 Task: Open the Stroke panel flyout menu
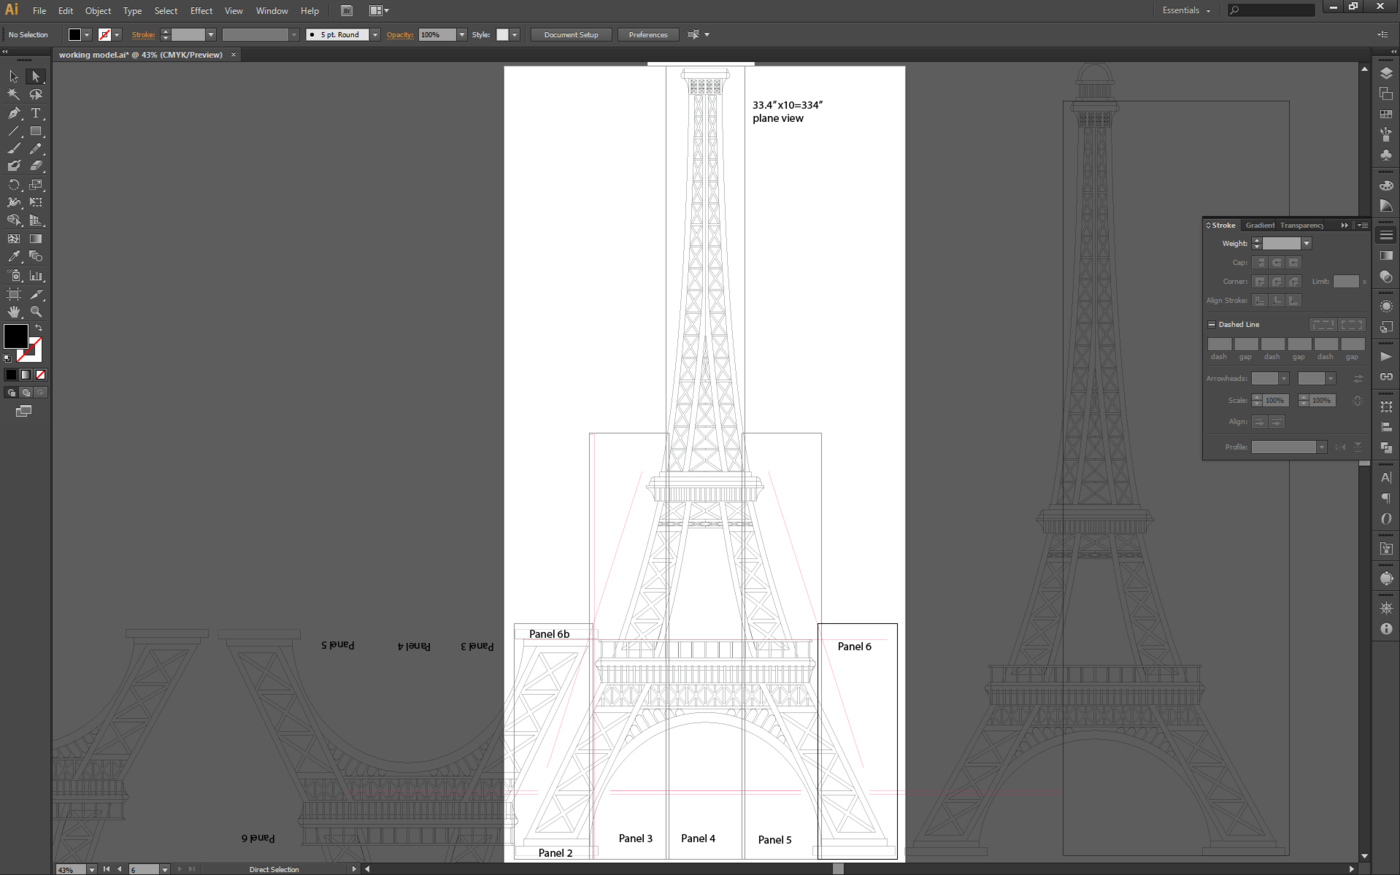(1362, 226)
